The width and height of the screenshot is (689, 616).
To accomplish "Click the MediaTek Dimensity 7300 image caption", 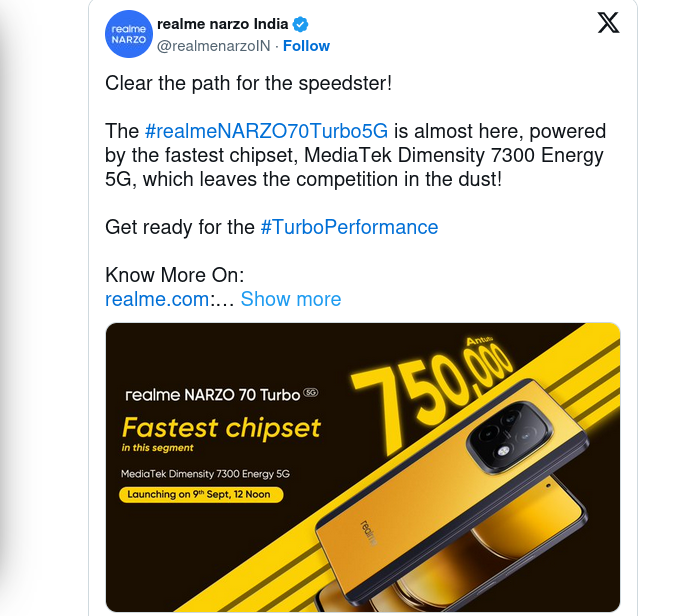I will coord(205,474).
